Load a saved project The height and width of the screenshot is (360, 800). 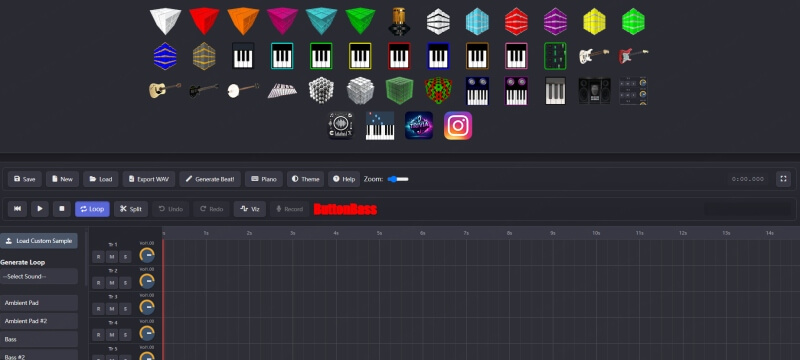(x=101, y=179)
